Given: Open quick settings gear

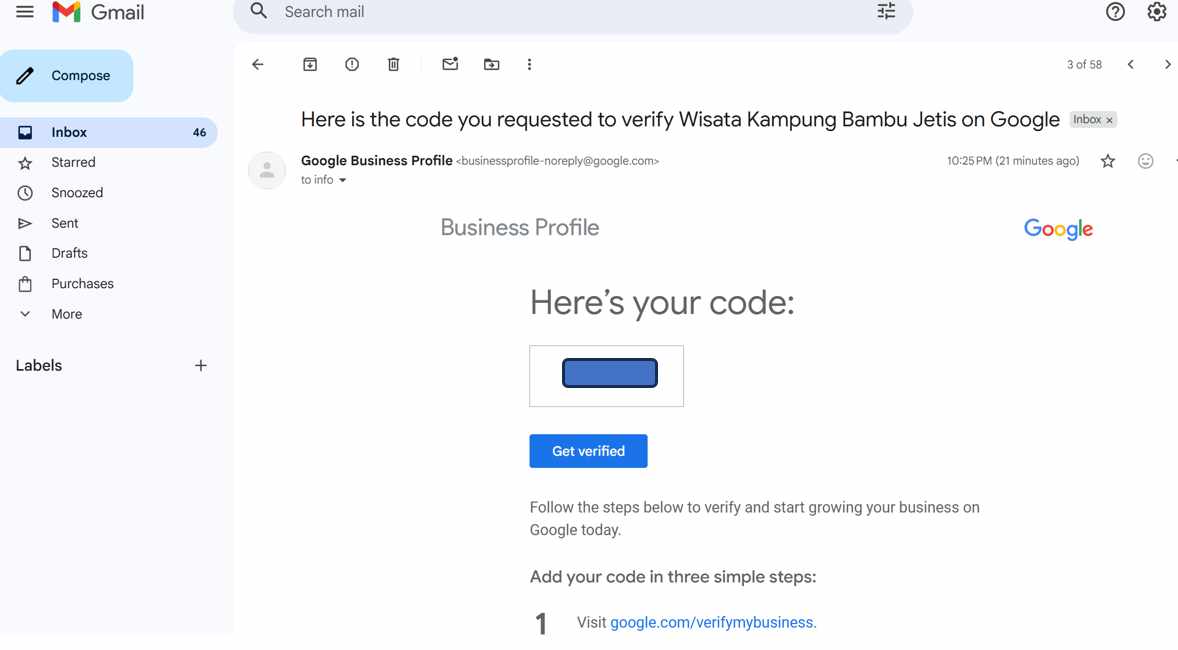Looking at the screenshot, I should [1157, 11].
